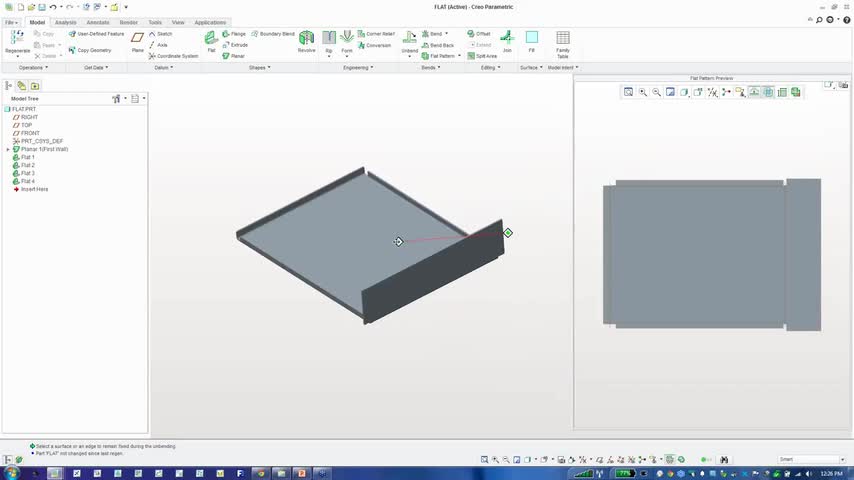The width and height of the screenshot is (854, 480).
Task: Select the Flange wall tool
Action: pyautogui.click(x=234, y=34)
